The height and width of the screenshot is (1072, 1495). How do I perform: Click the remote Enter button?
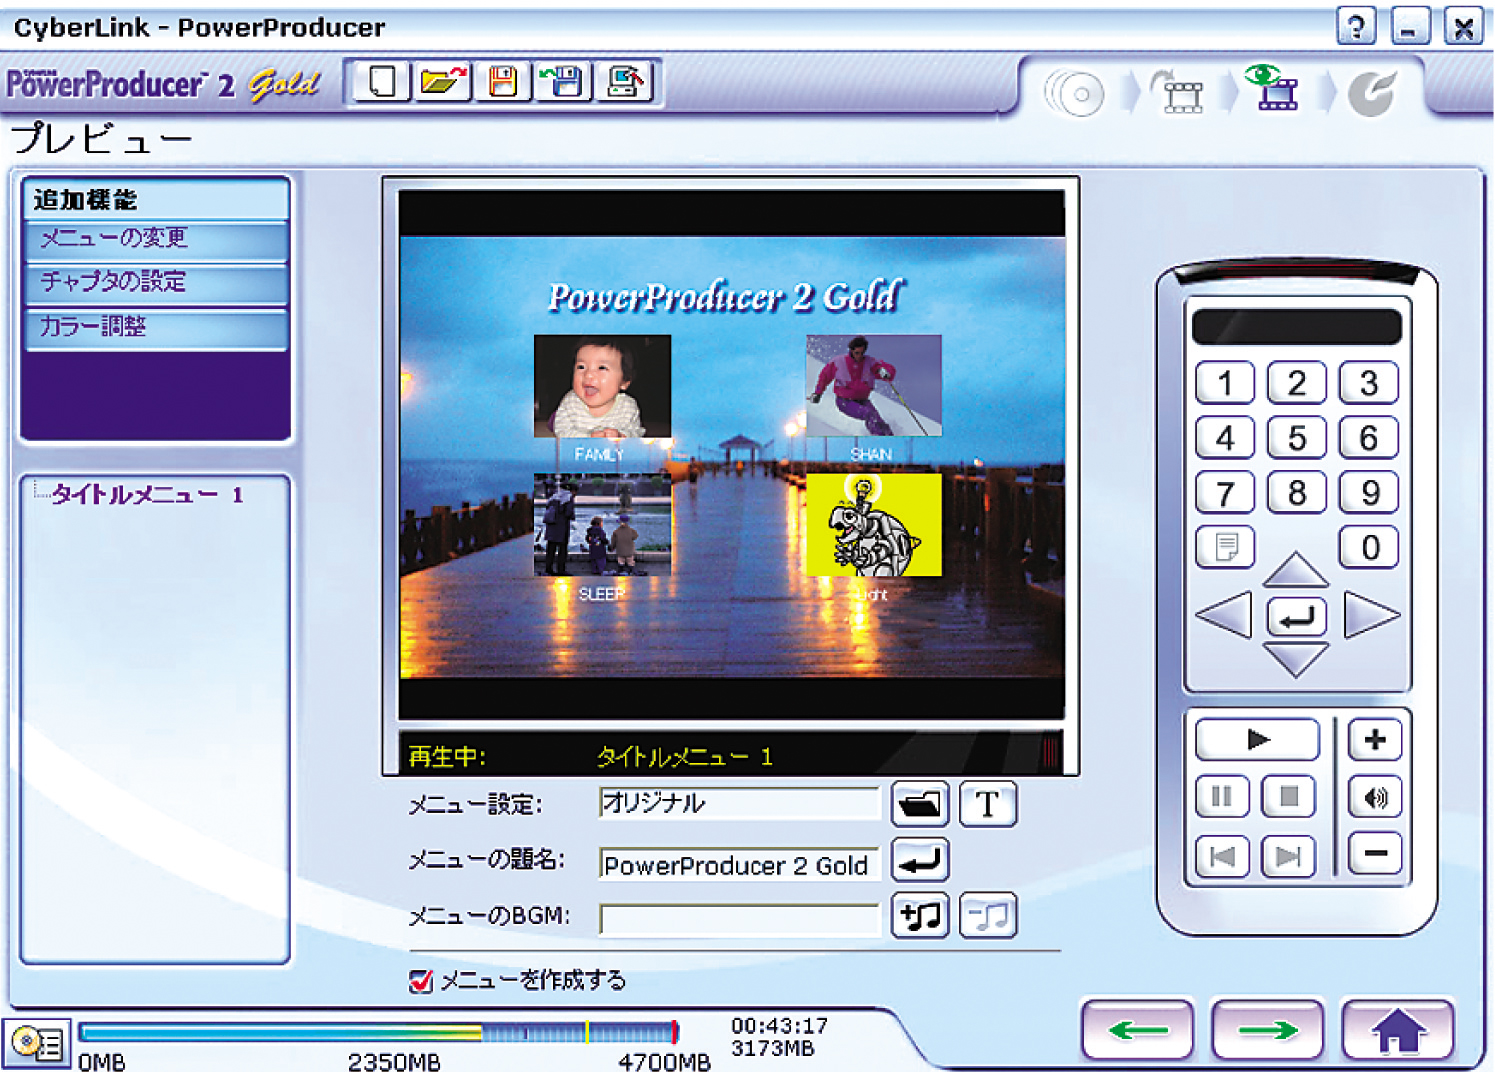[x=1296, y=617]
